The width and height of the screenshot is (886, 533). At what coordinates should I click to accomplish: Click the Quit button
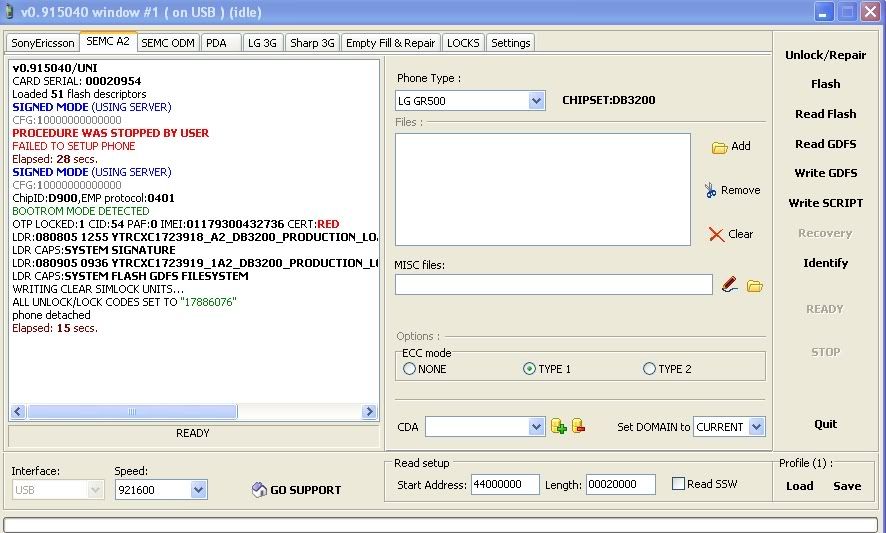[826, 424]
